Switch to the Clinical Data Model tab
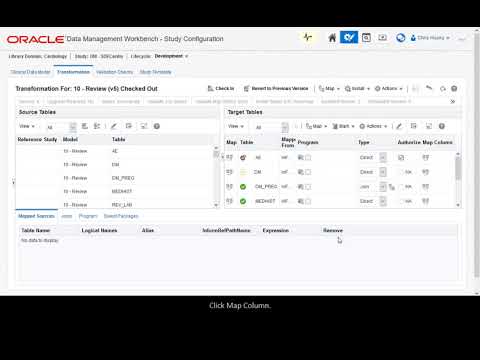Image resolution: width=480 pixels, height=360 pixels. point(30,72)
